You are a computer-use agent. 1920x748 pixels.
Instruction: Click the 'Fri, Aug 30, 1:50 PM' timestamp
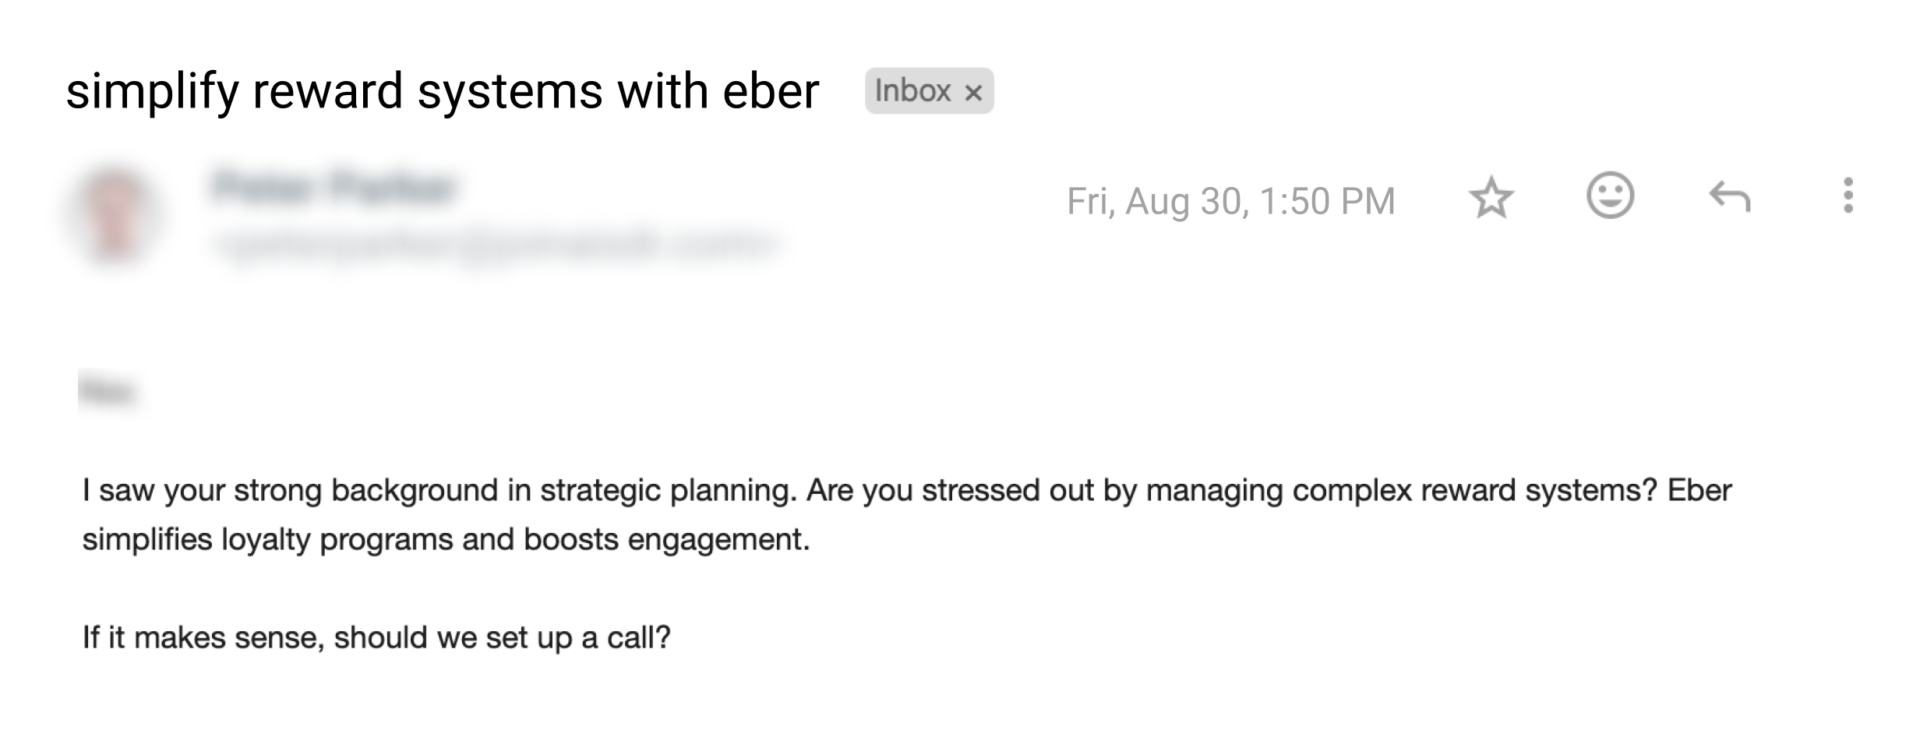coord(1230,201)
